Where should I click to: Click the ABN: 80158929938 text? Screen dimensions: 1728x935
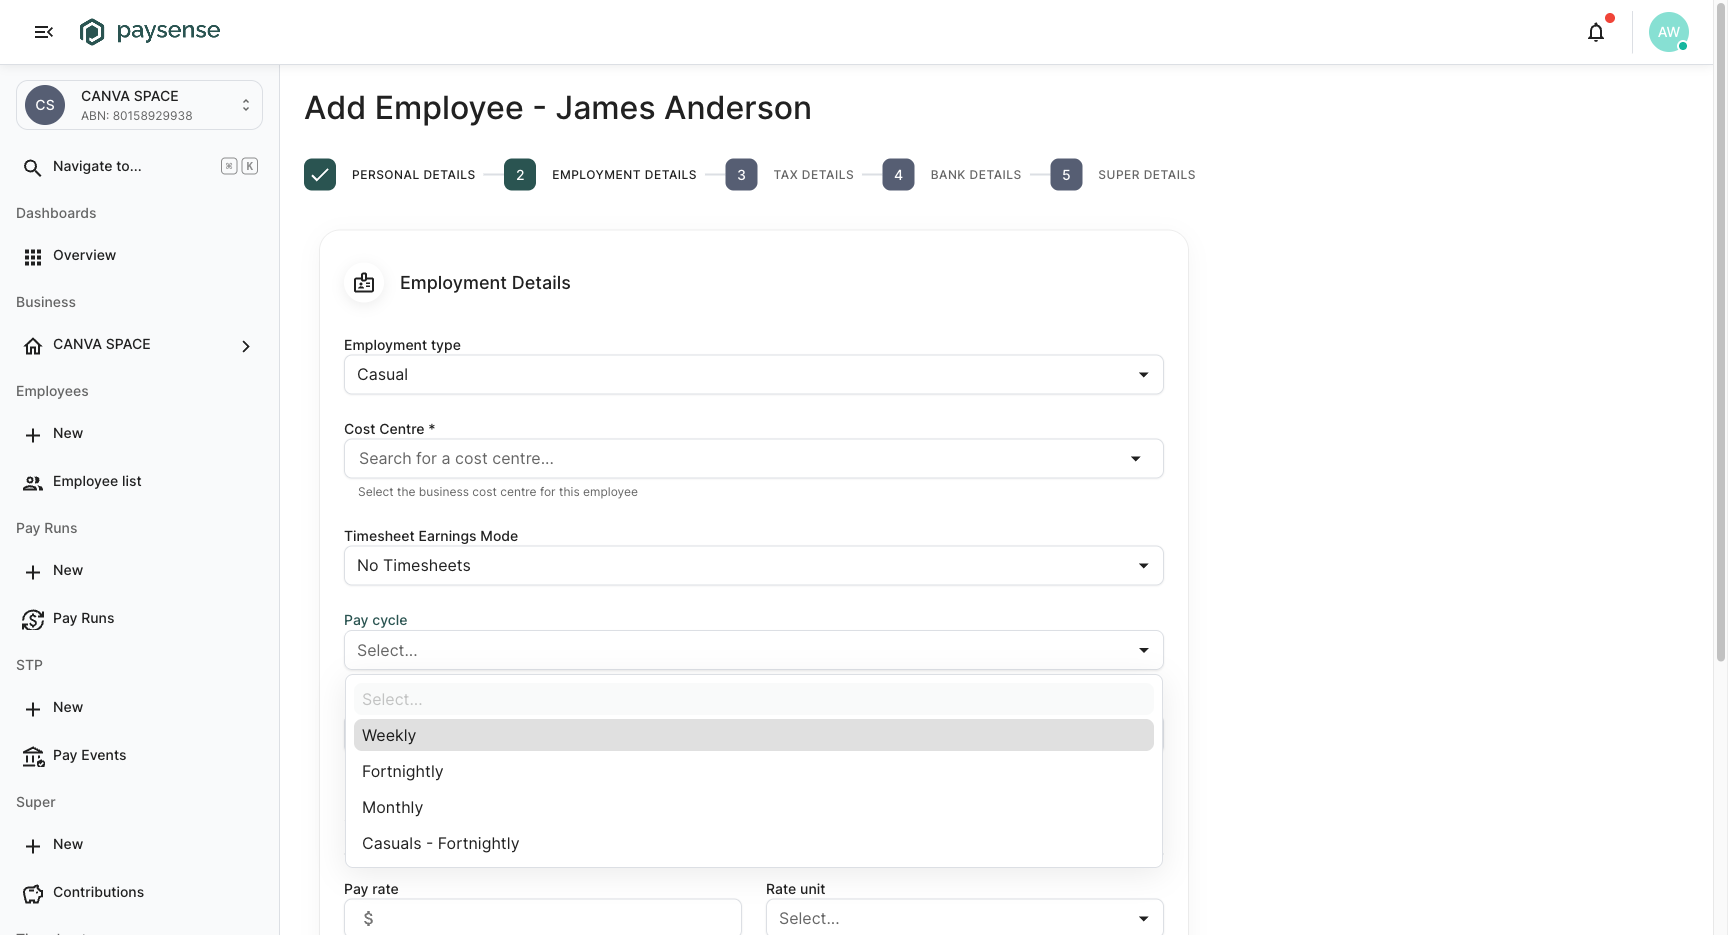point(137,116)
